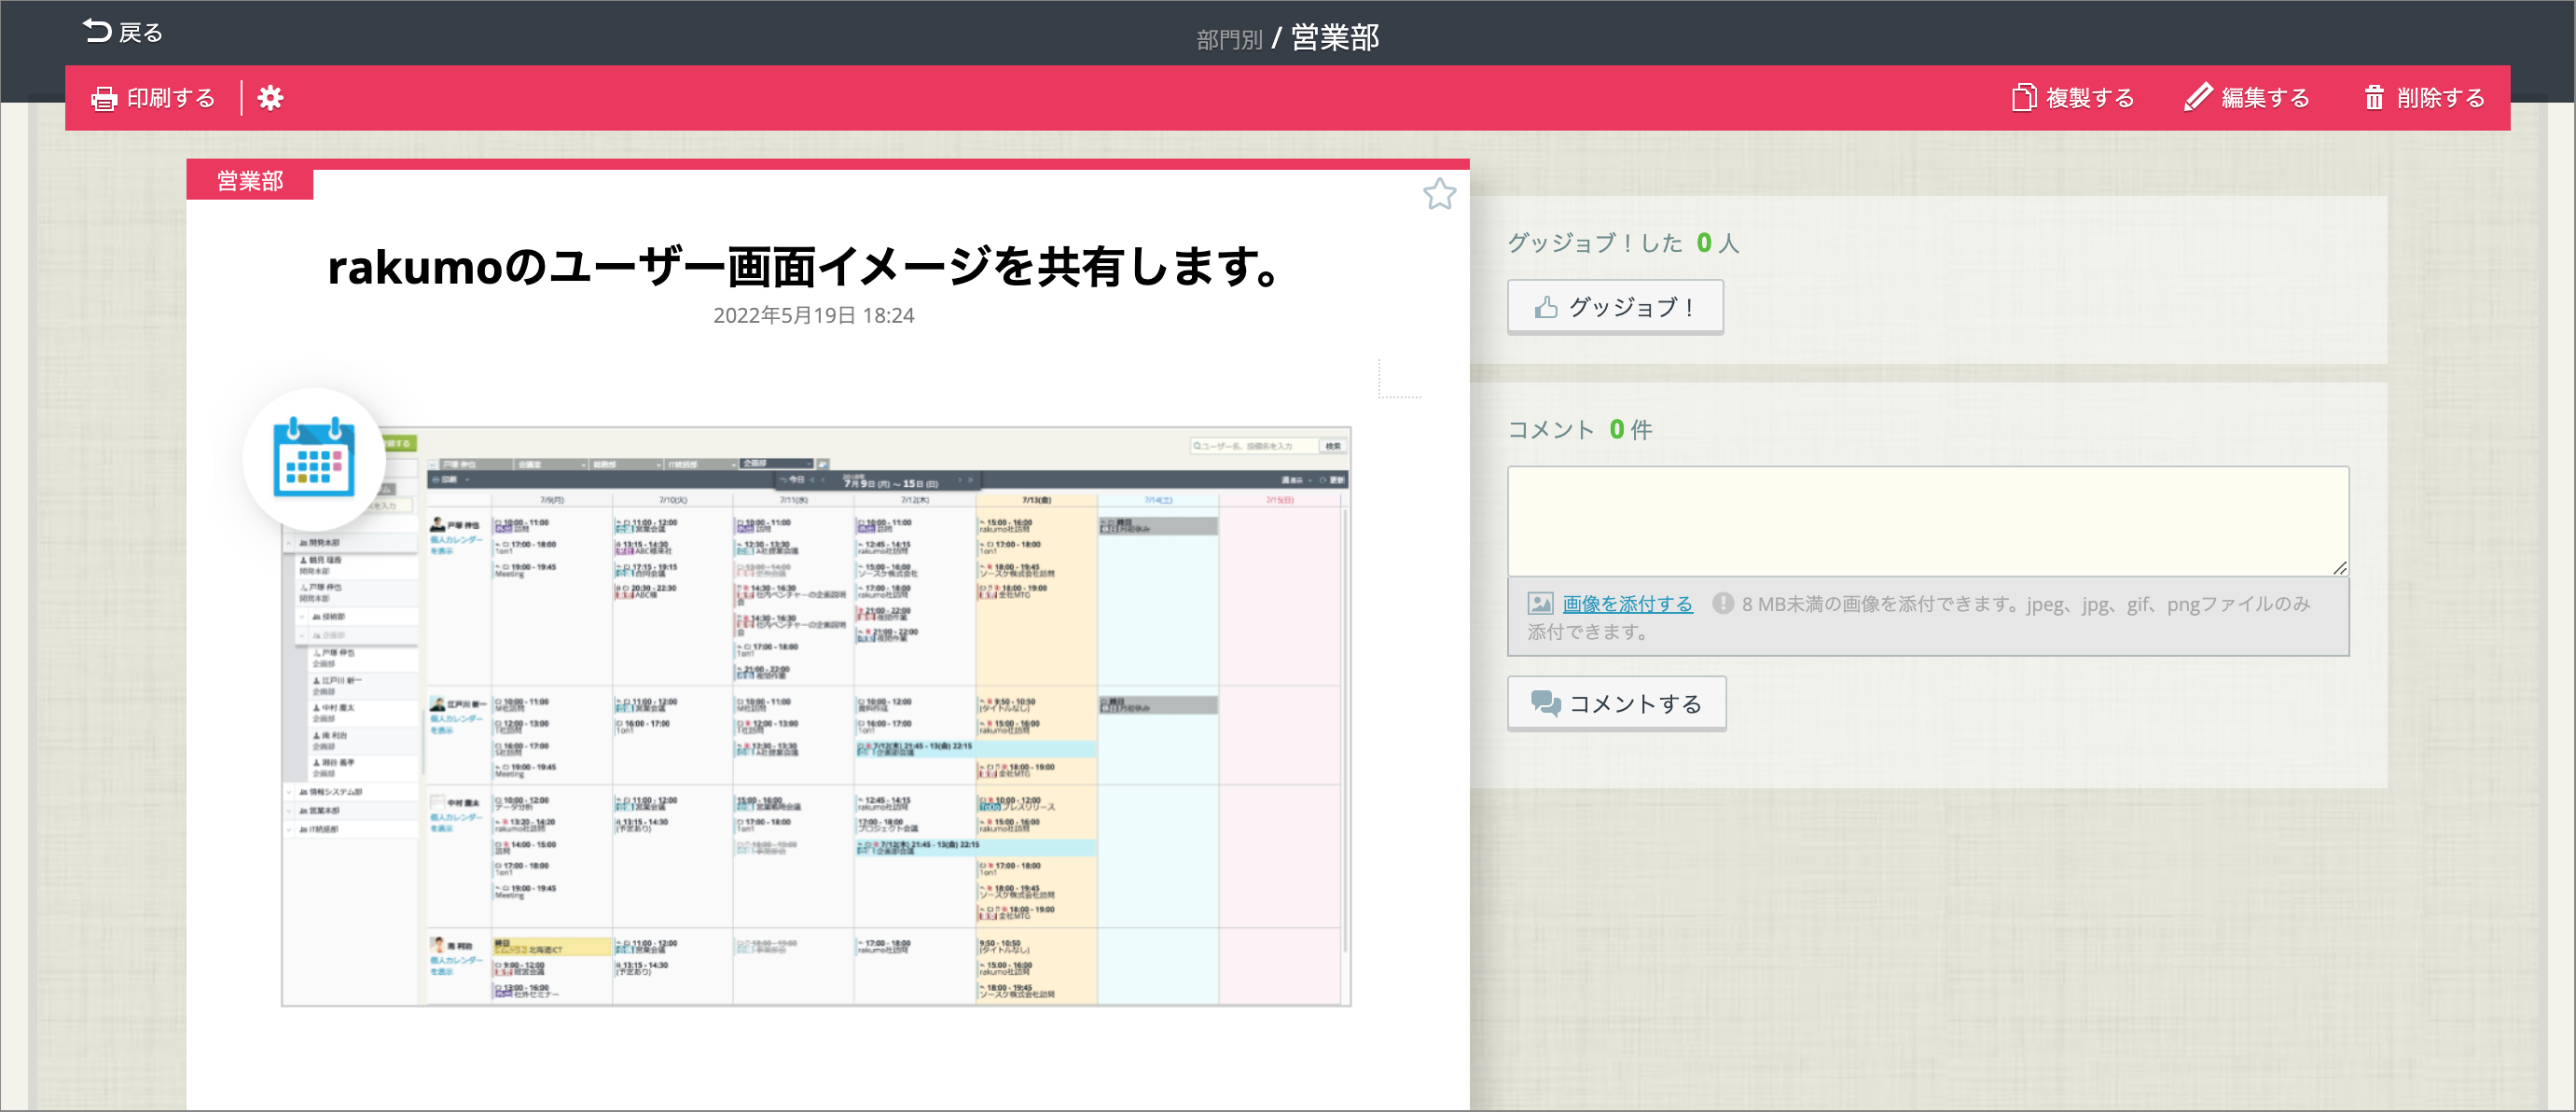2576x1112 pixels.
Task: Click the グッジョブ! thumbs-up button
Action: [1615, 307]
